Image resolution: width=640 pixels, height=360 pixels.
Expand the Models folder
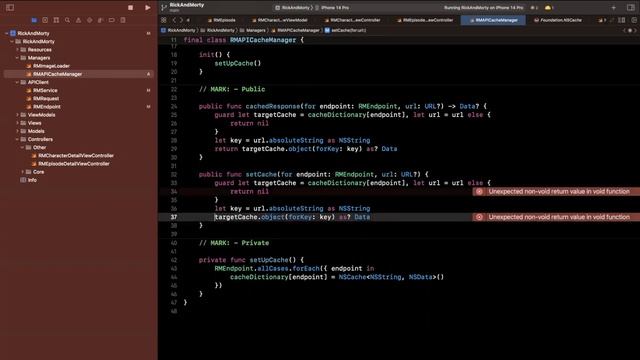(x=17, y=131)
